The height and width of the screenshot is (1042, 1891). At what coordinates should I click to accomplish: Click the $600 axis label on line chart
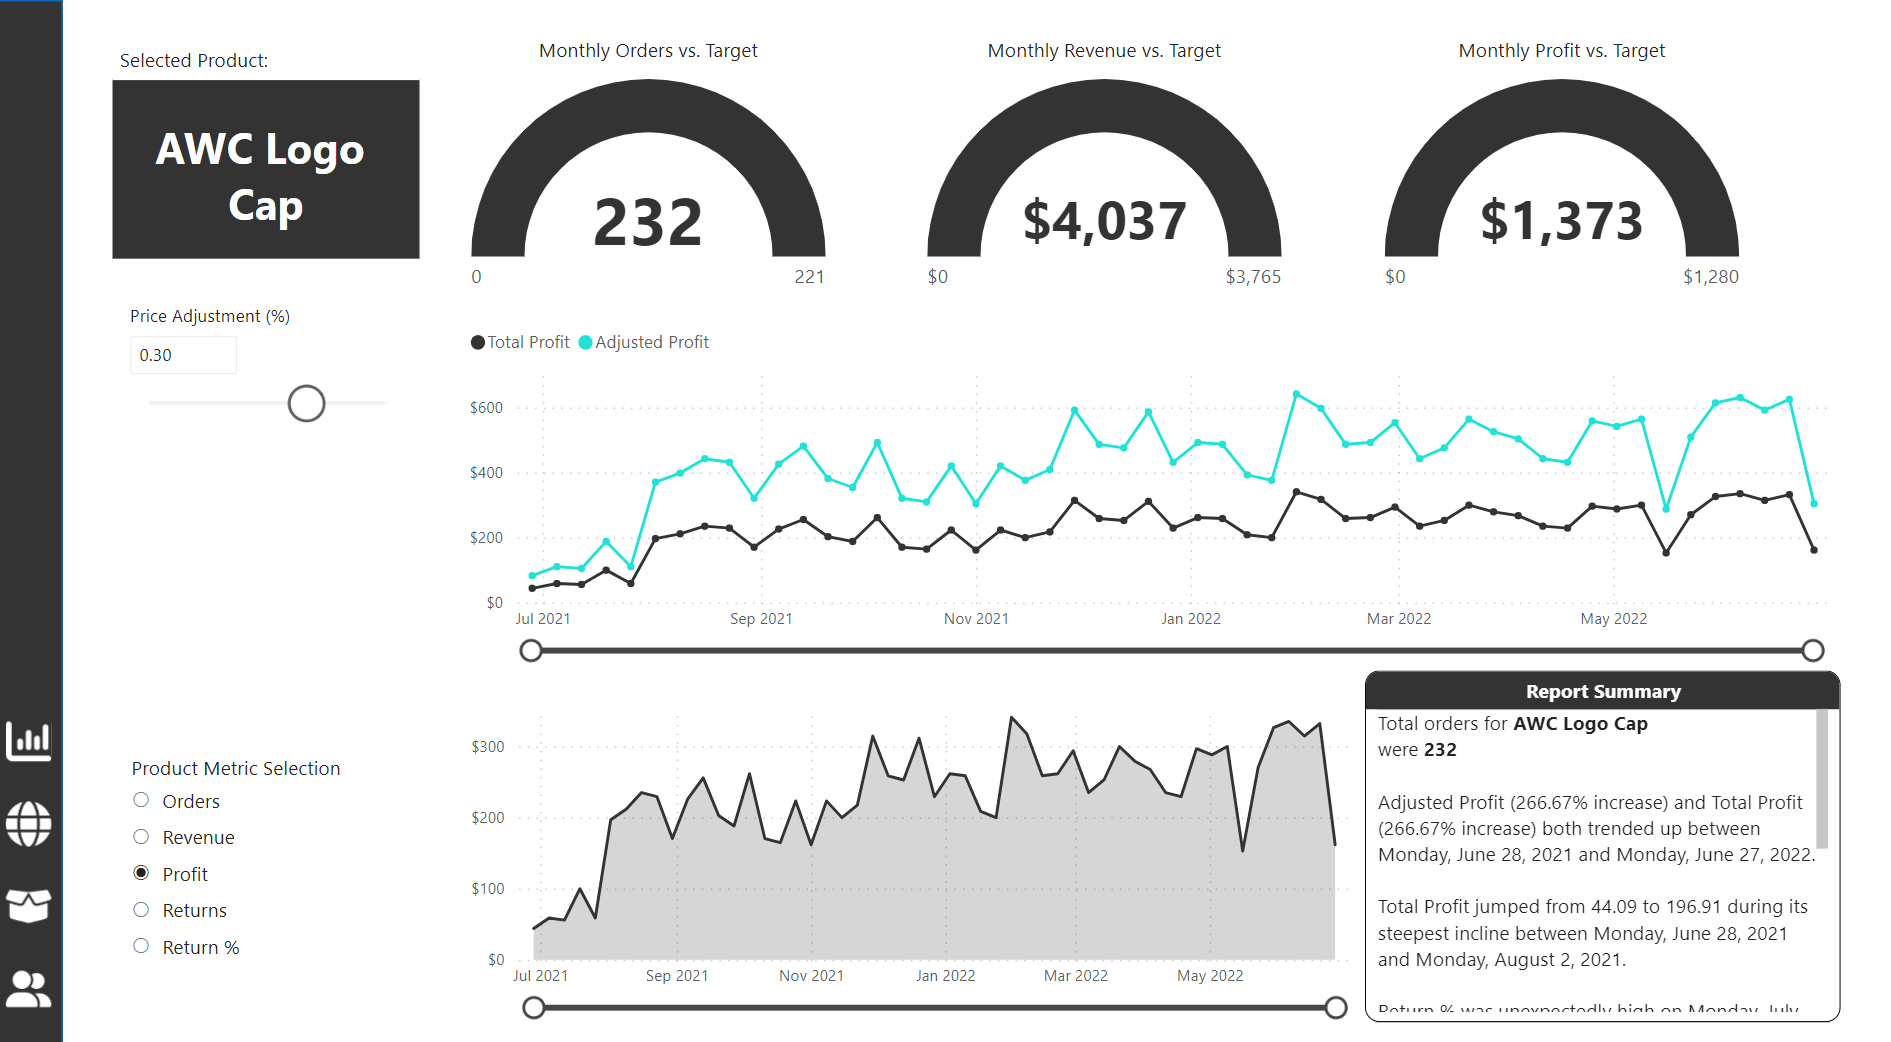tap(486, 408)
